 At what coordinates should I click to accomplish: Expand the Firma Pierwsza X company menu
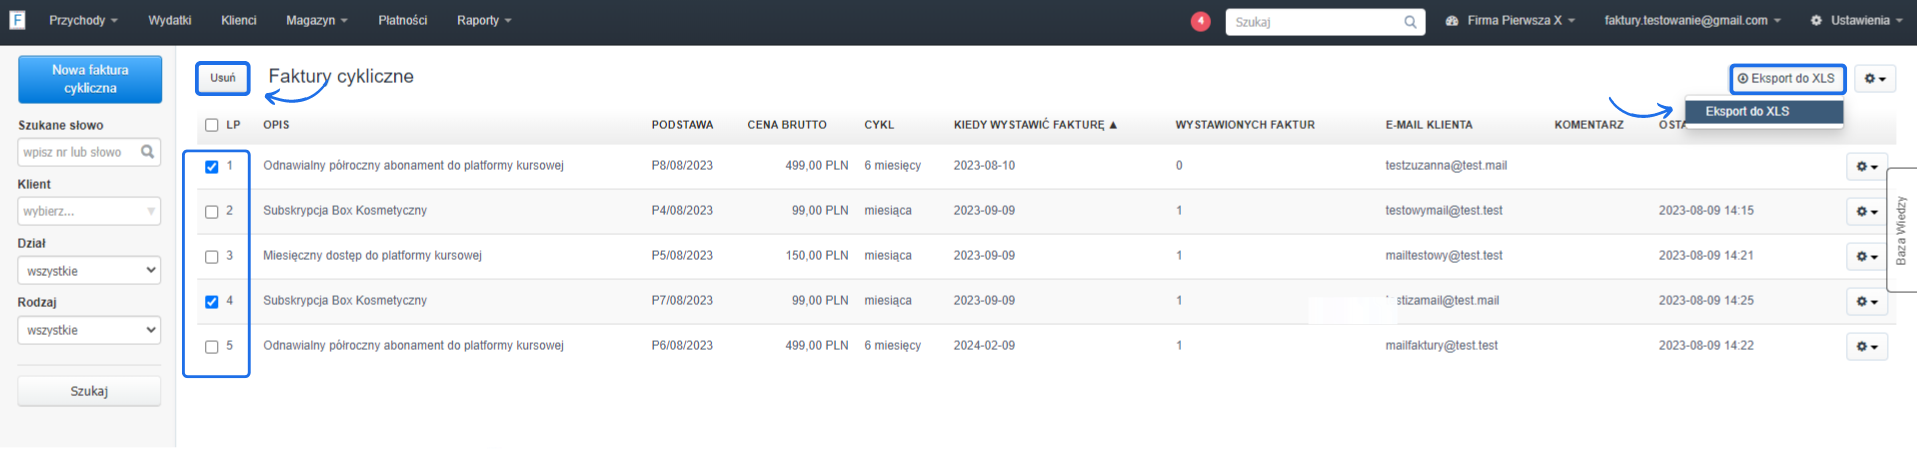[x=1510, y=20]
